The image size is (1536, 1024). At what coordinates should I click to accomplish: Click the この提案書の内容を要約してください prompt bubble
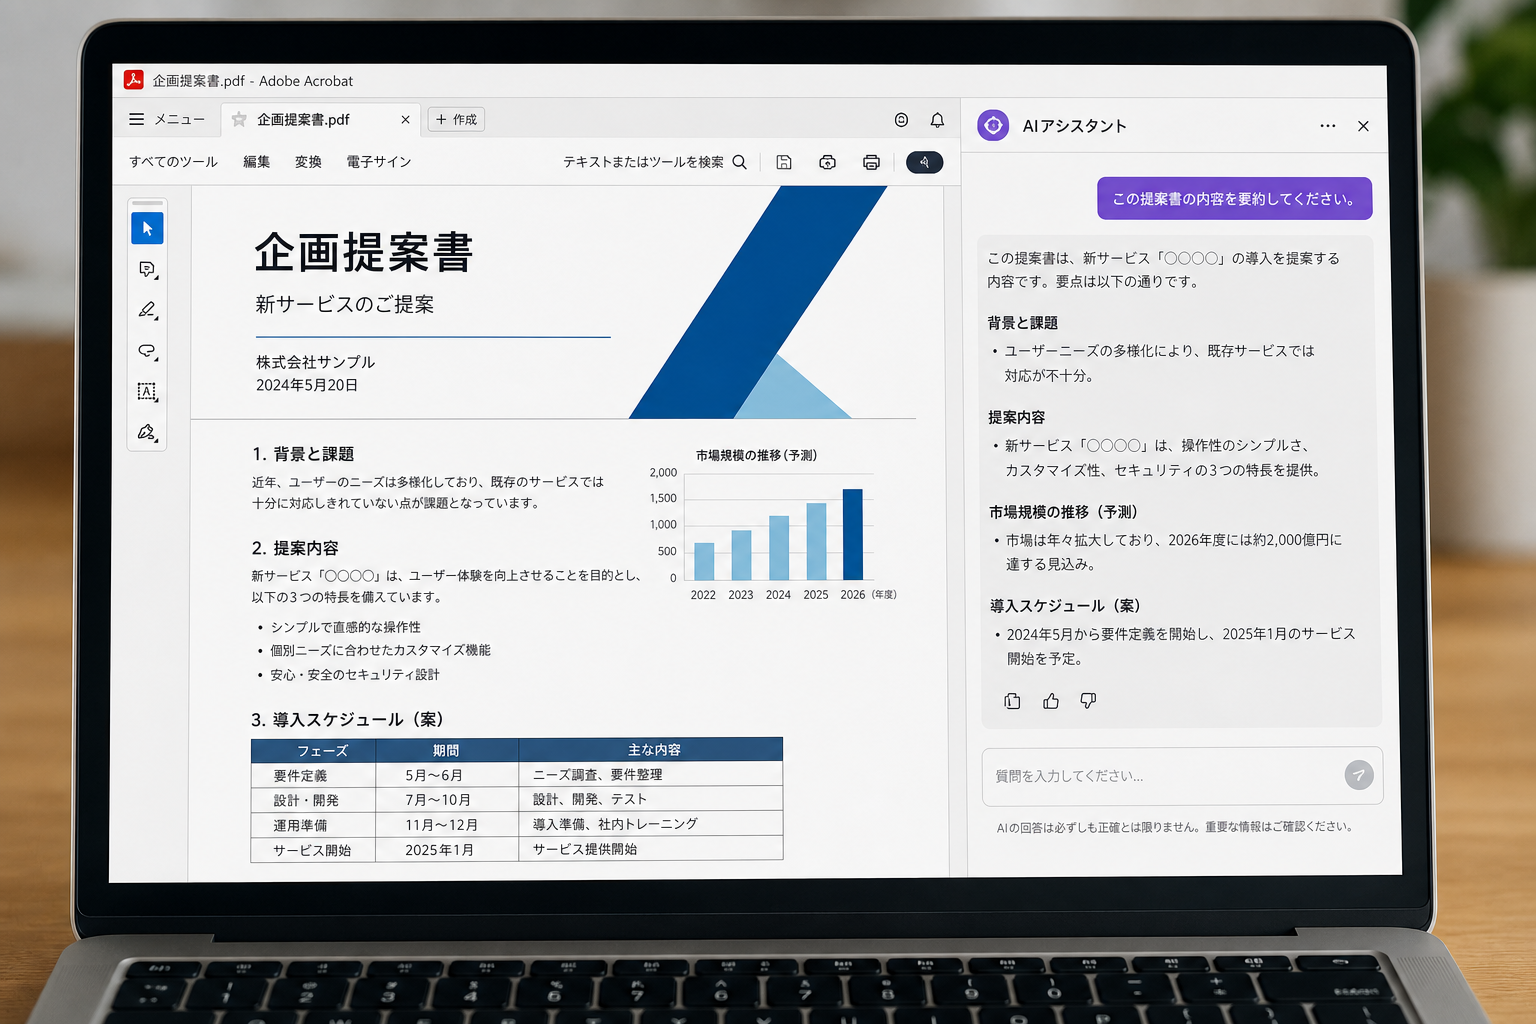[x=1234, y=198]
